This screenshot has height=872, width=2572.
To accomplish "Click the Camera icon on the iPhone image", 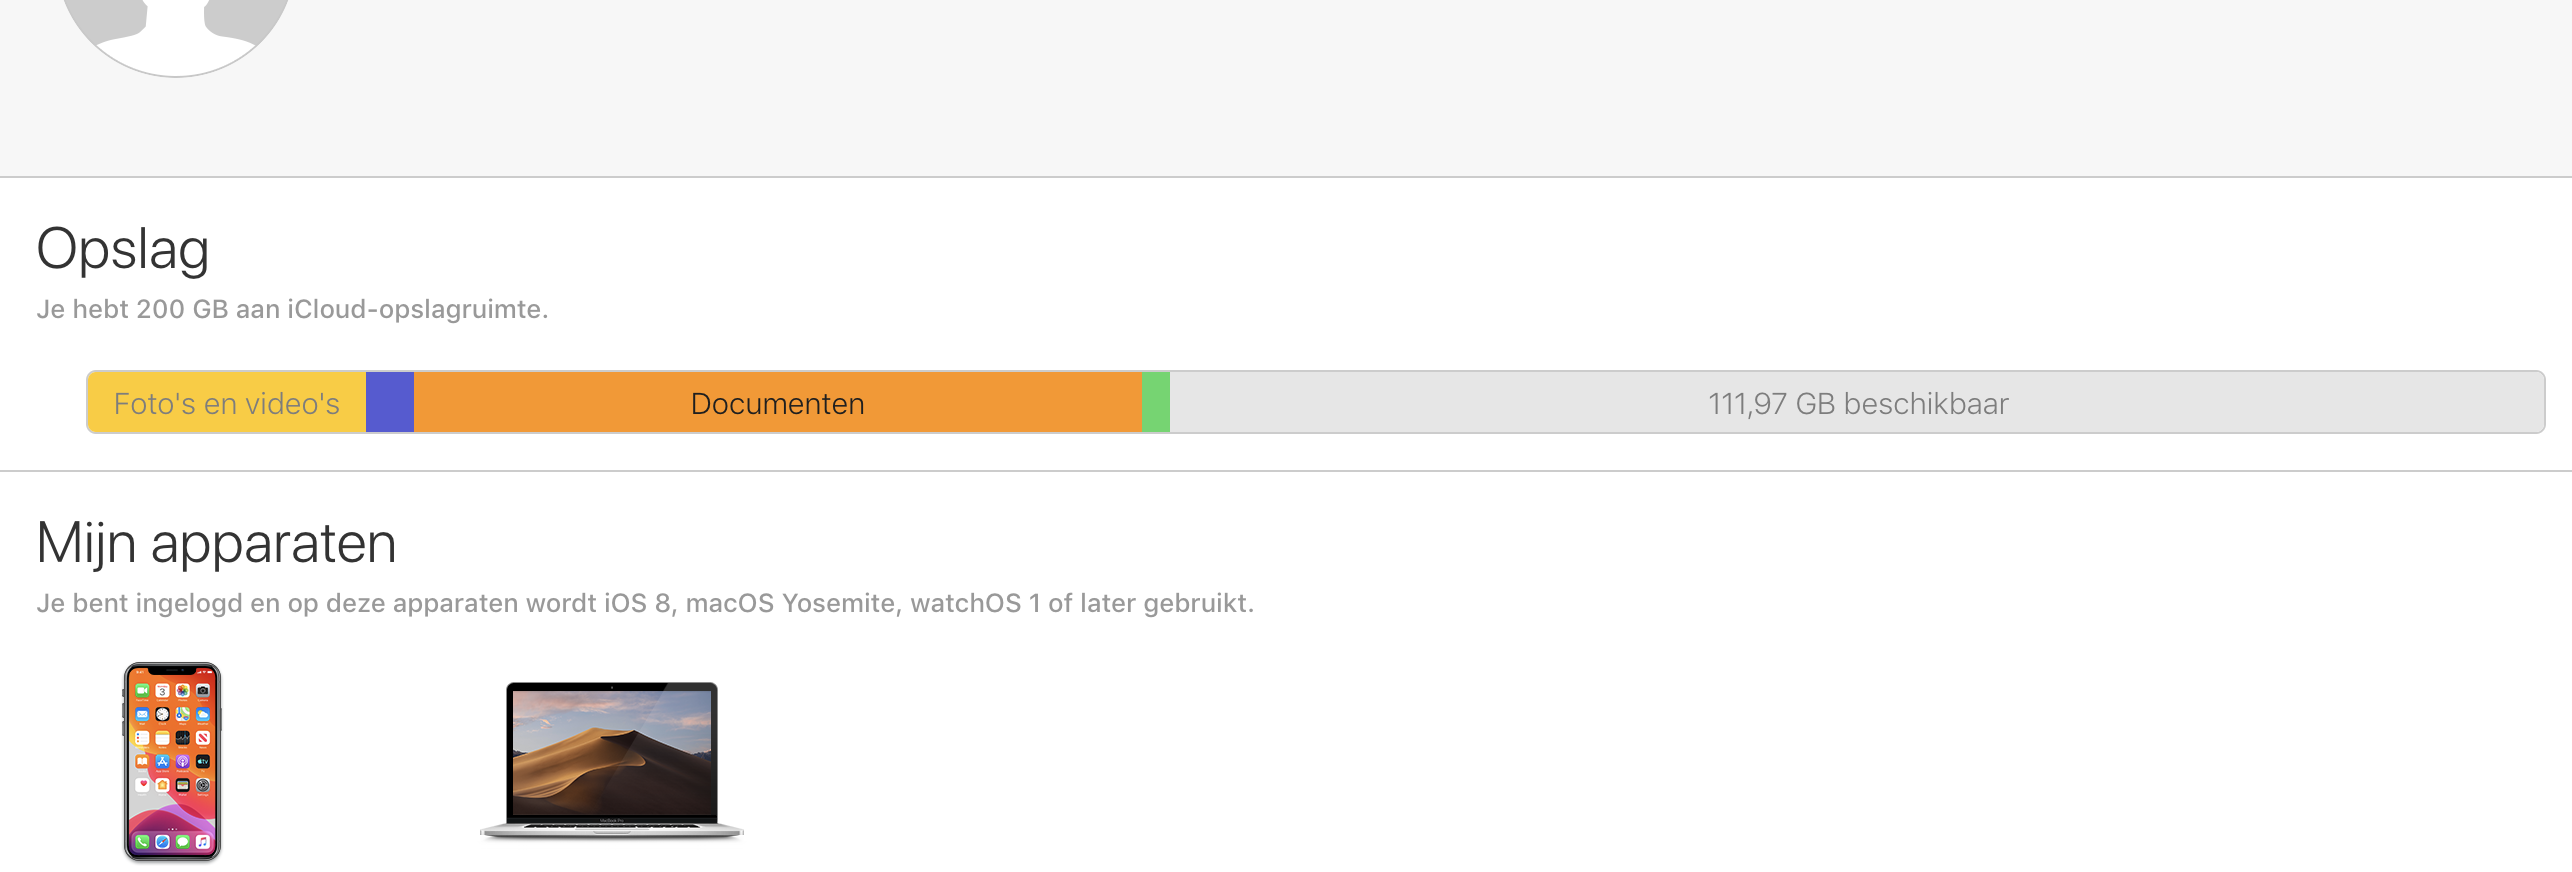I will 203,691.
